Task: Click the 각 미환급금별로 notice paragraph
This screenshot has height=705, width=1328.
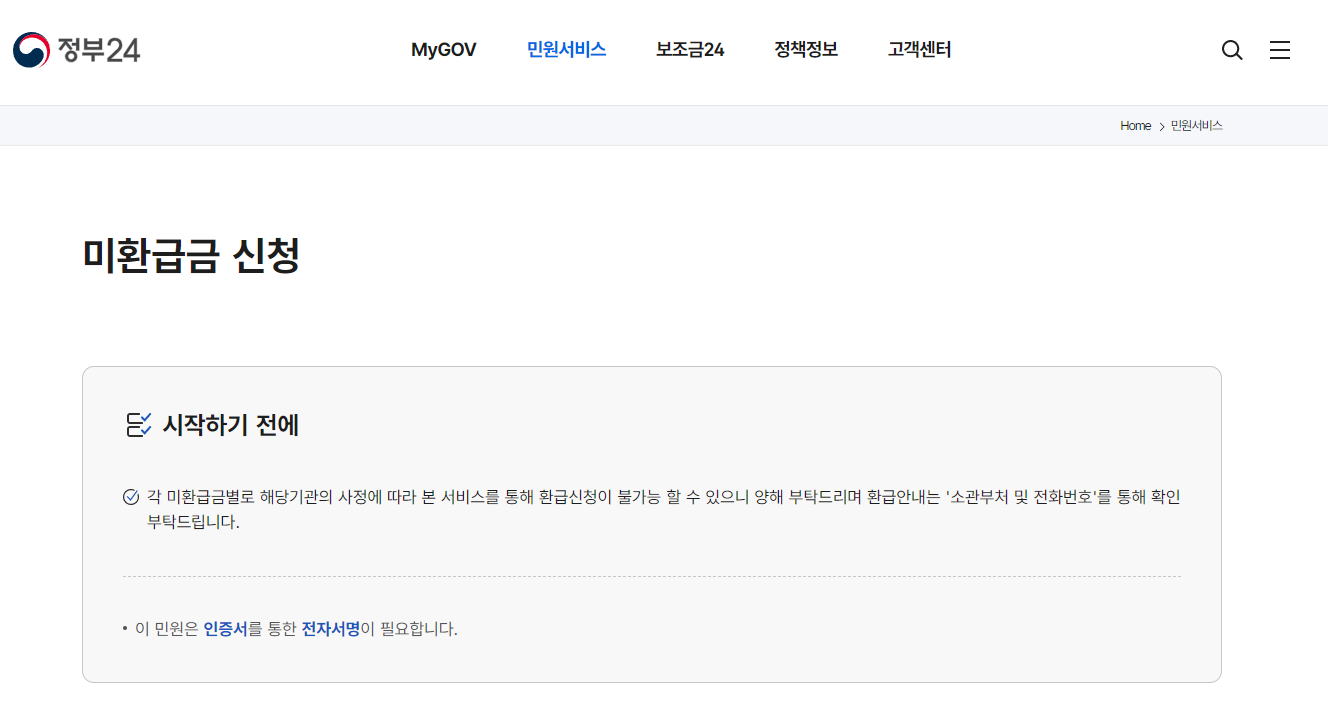Action: pos(664,509)
